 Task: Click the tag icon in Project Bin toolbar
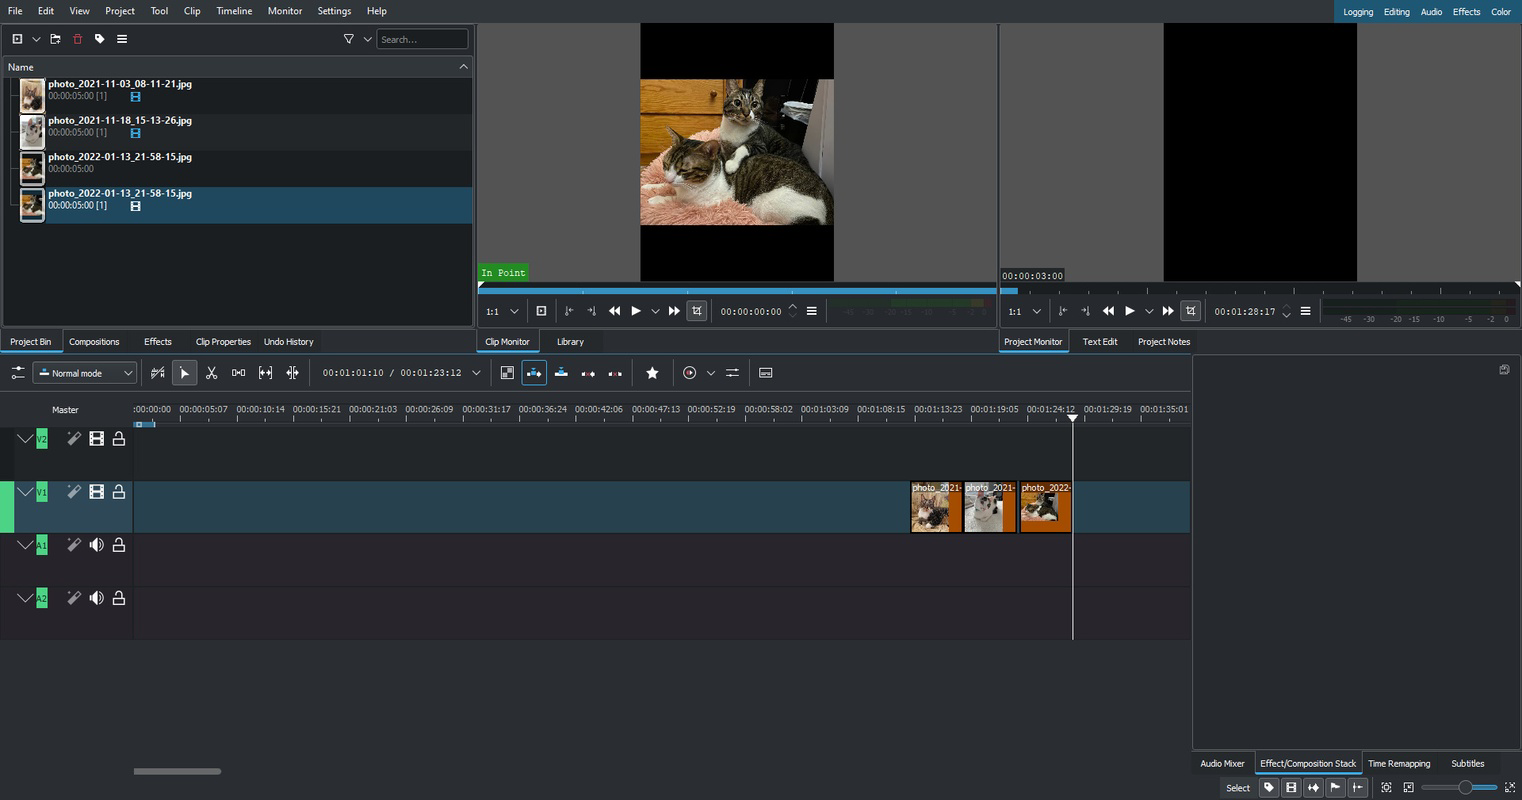pos(99,39)
